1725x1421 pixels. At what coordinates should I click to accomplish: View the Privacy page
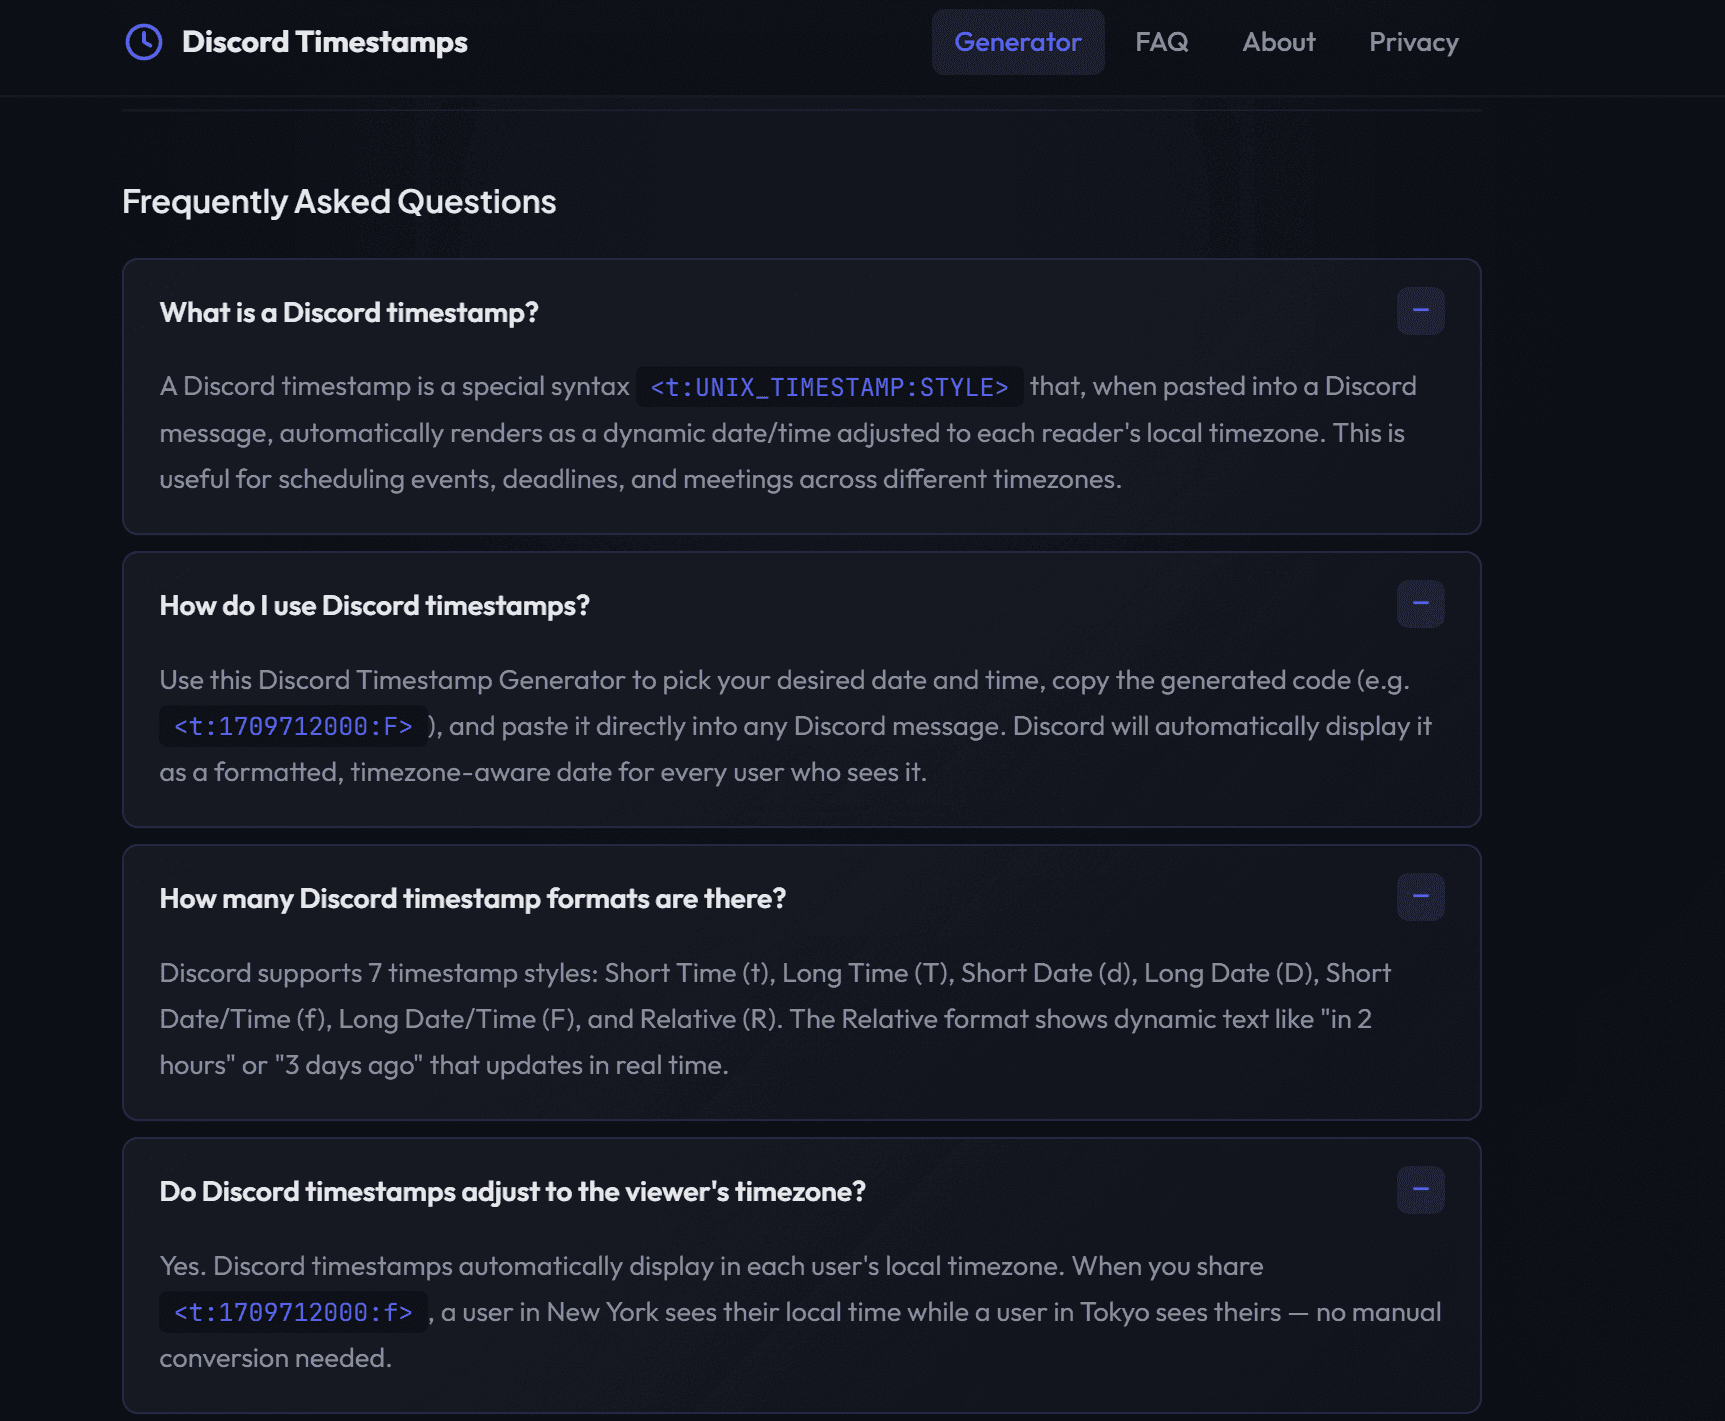pyautogui.click(x=1413, y=41)
